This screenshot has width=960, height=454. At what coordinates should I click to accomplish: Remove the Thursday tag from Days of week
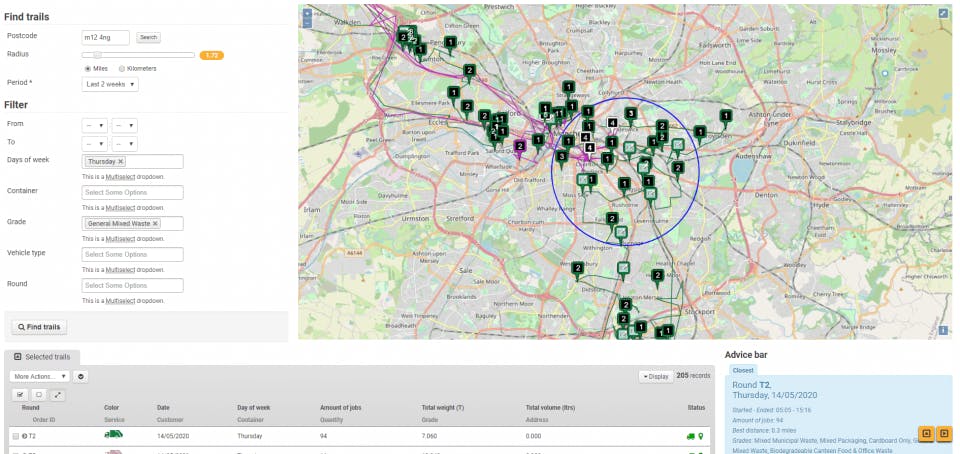[121, 161]
